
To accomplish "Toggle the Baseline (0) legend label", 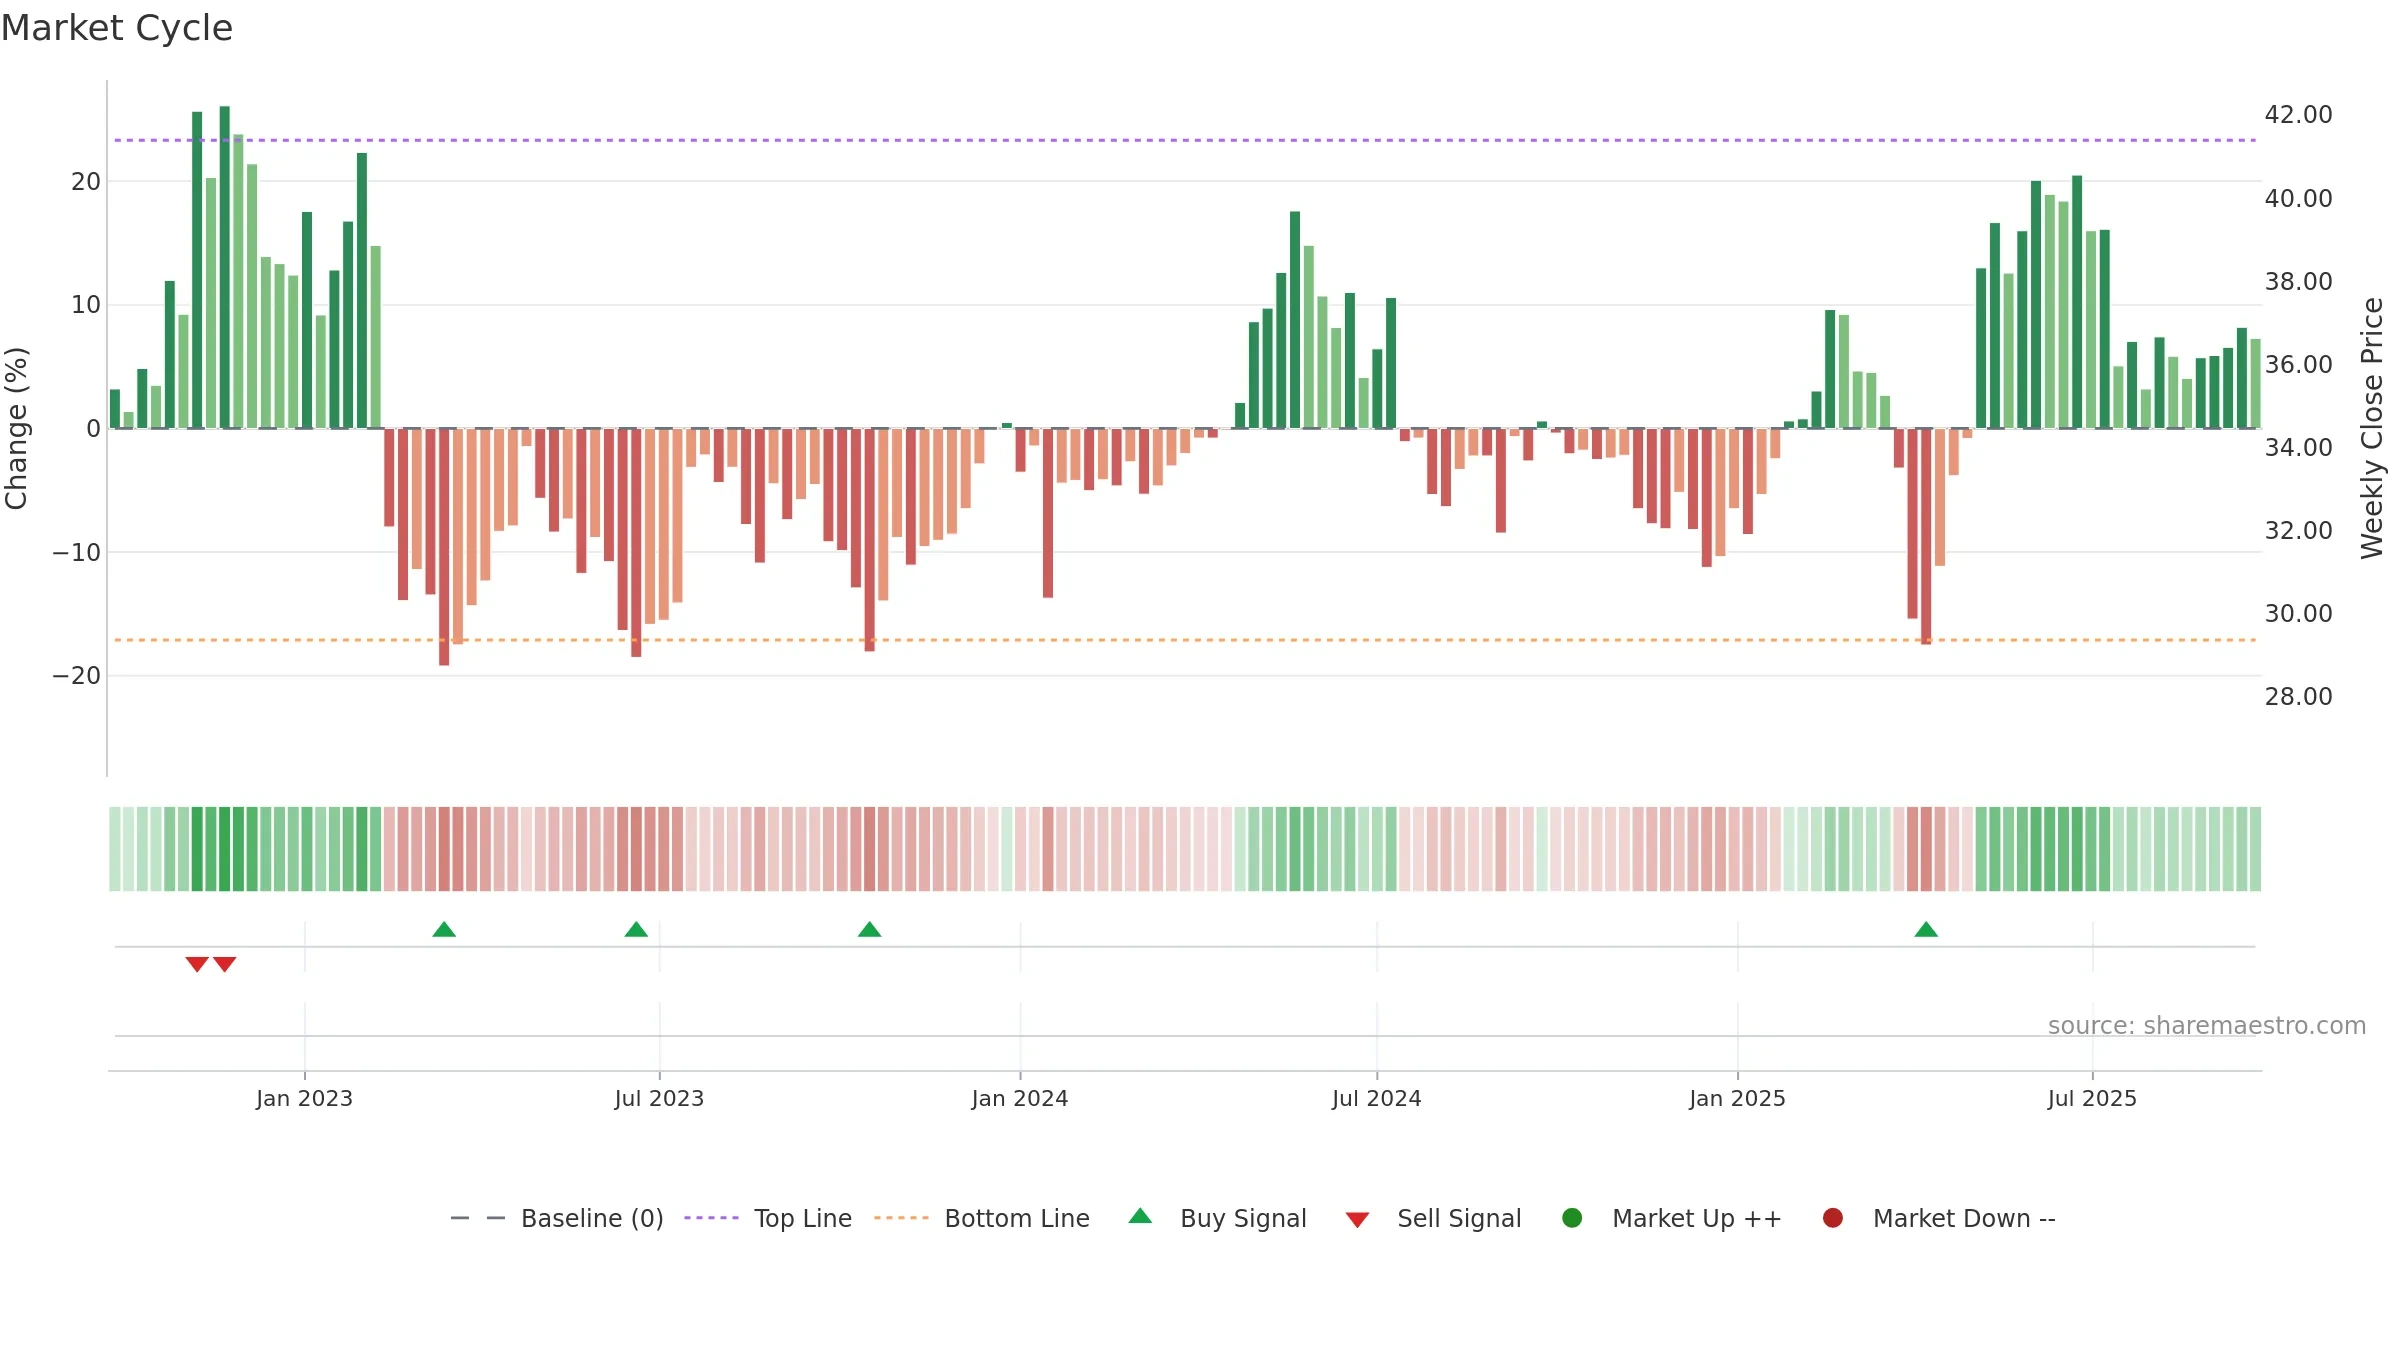I will (x=592, y=1218).
